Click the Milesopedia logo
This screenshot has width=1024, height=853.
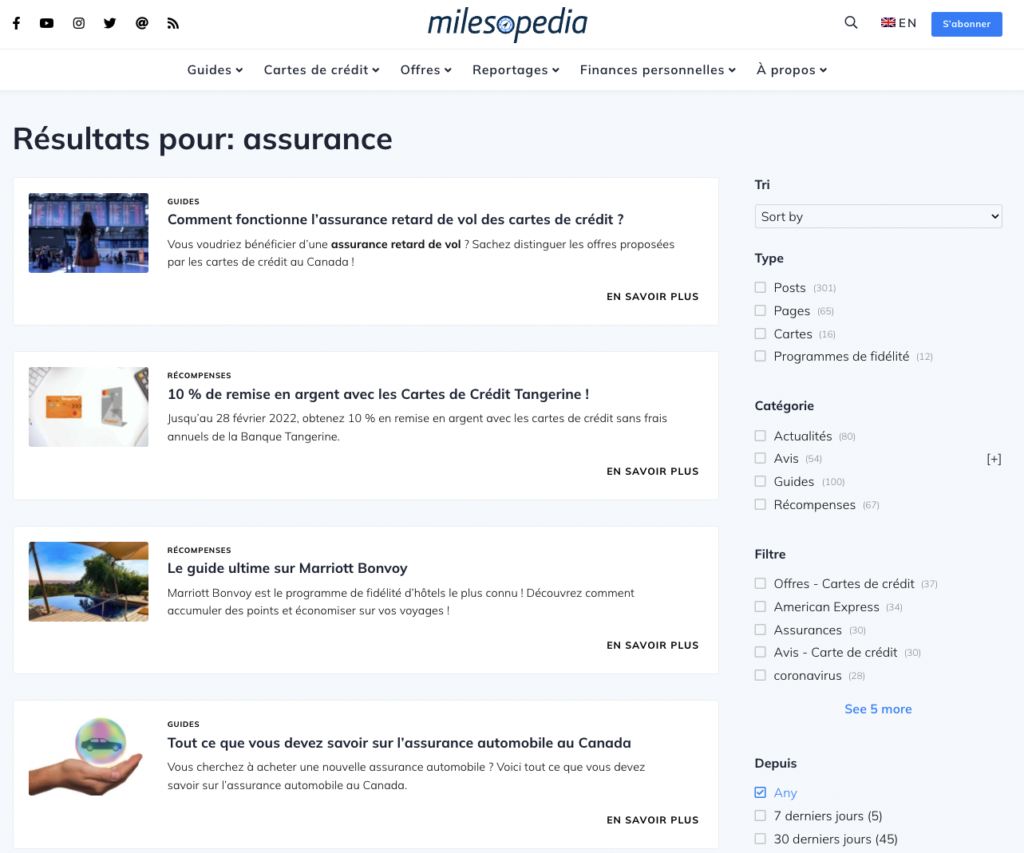pyautogui.click(x=507, y=25)
